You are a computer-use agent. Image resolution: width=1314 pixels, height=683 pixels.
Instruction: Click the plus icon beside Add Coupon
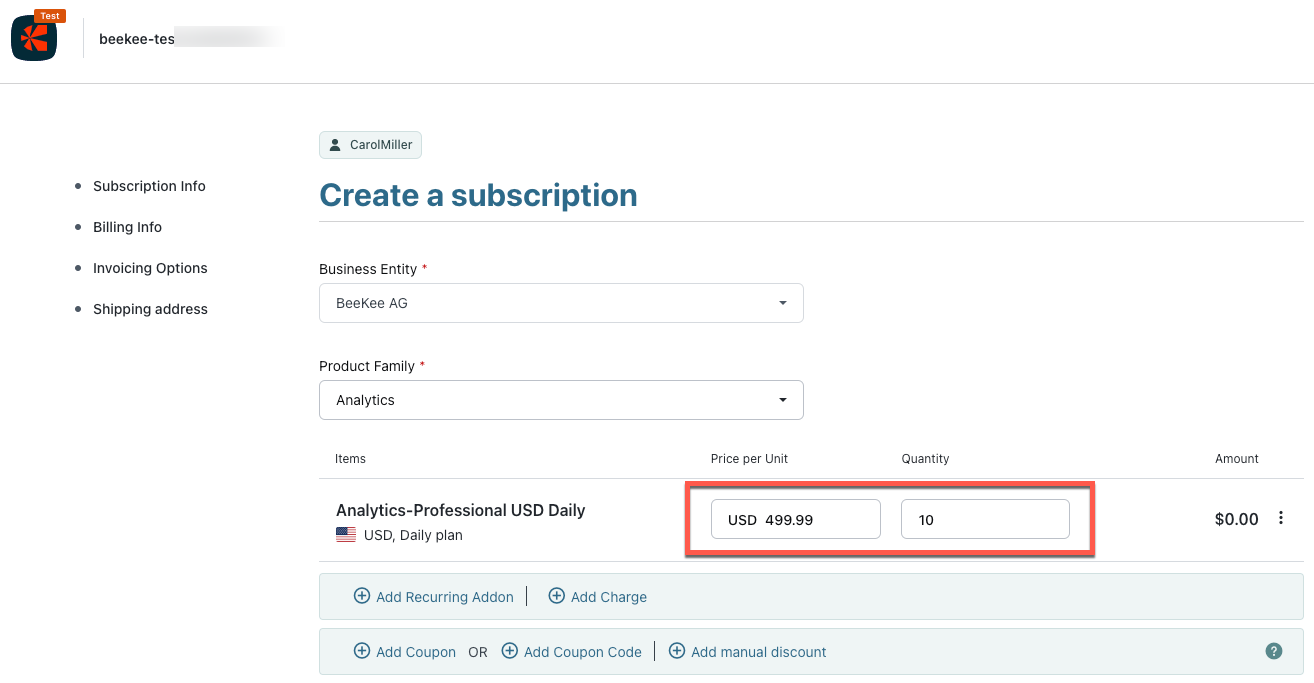[x=362, y=651]
